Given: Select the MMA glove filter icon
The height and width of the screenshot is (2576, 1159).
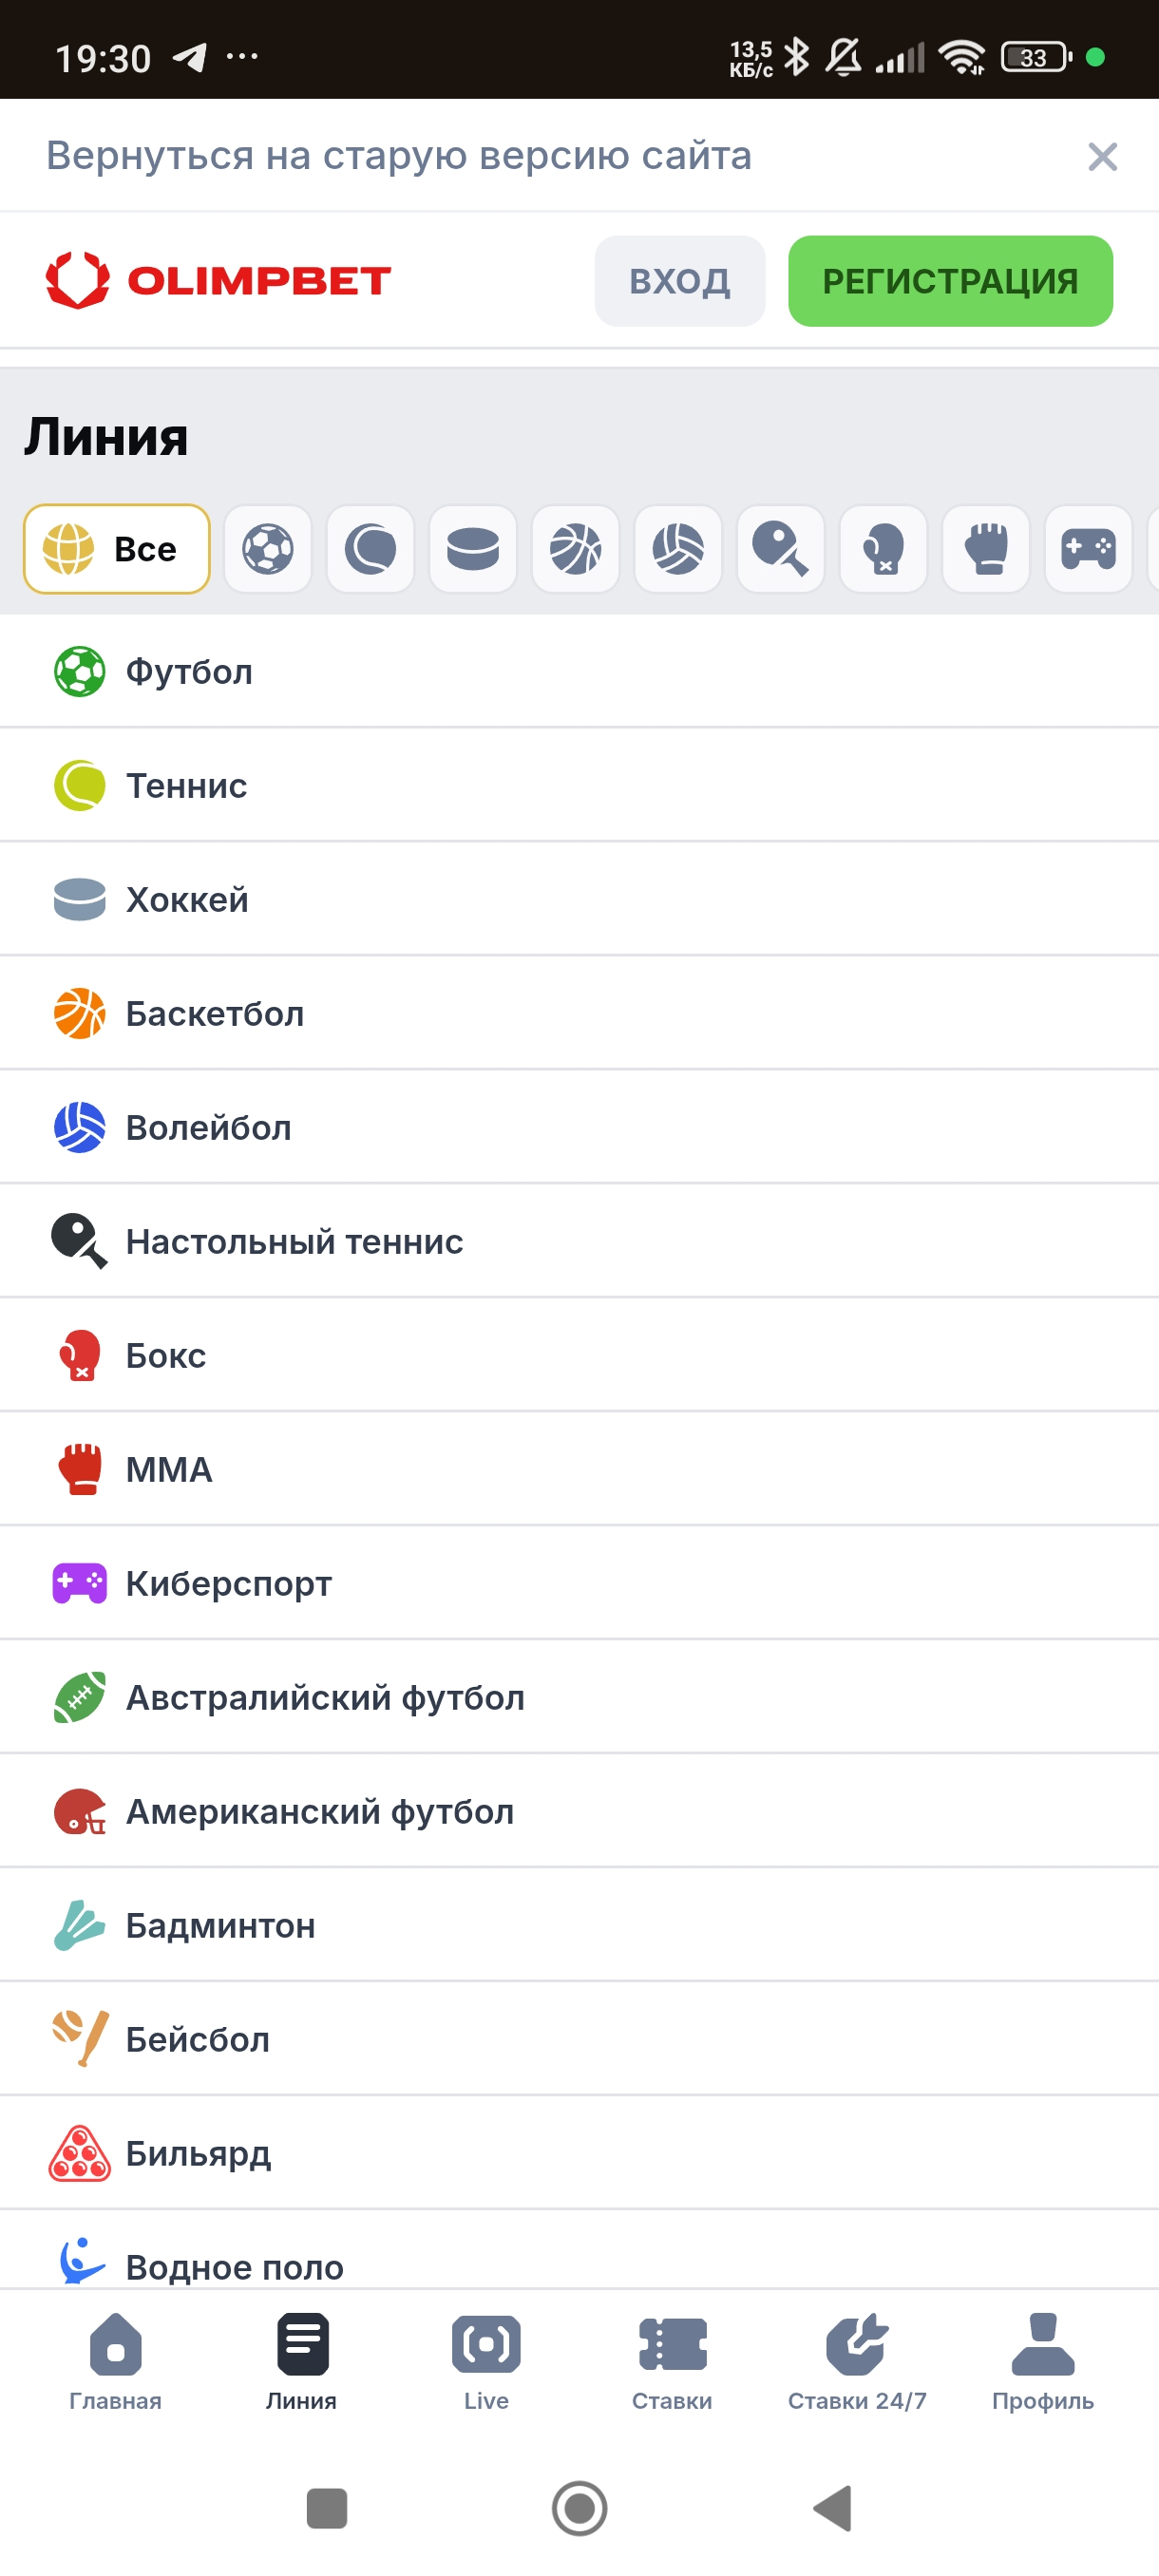Looking at the screenshot, I should click(986, 549).
